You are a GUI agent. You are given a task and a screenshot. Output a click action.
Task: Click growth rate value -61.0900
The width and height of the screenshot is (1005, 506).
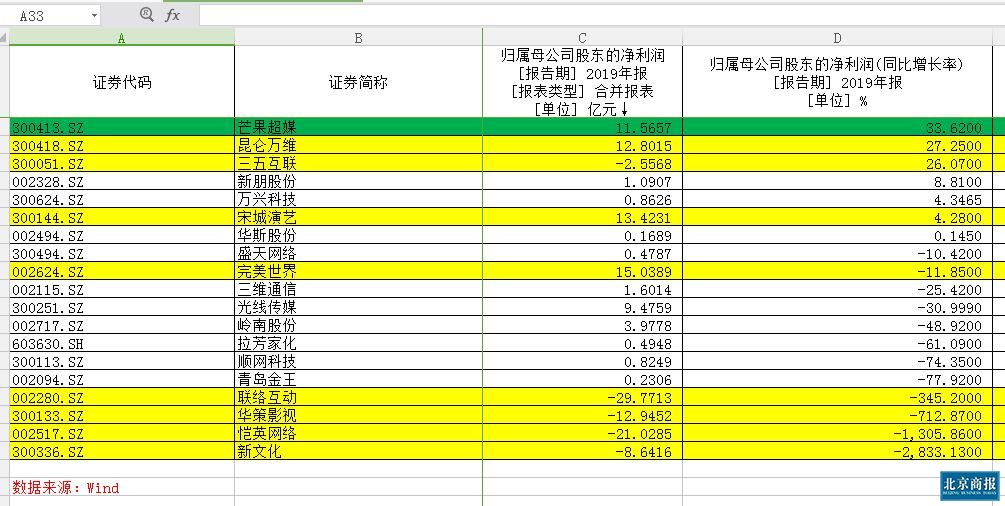(x=837, y=342)
